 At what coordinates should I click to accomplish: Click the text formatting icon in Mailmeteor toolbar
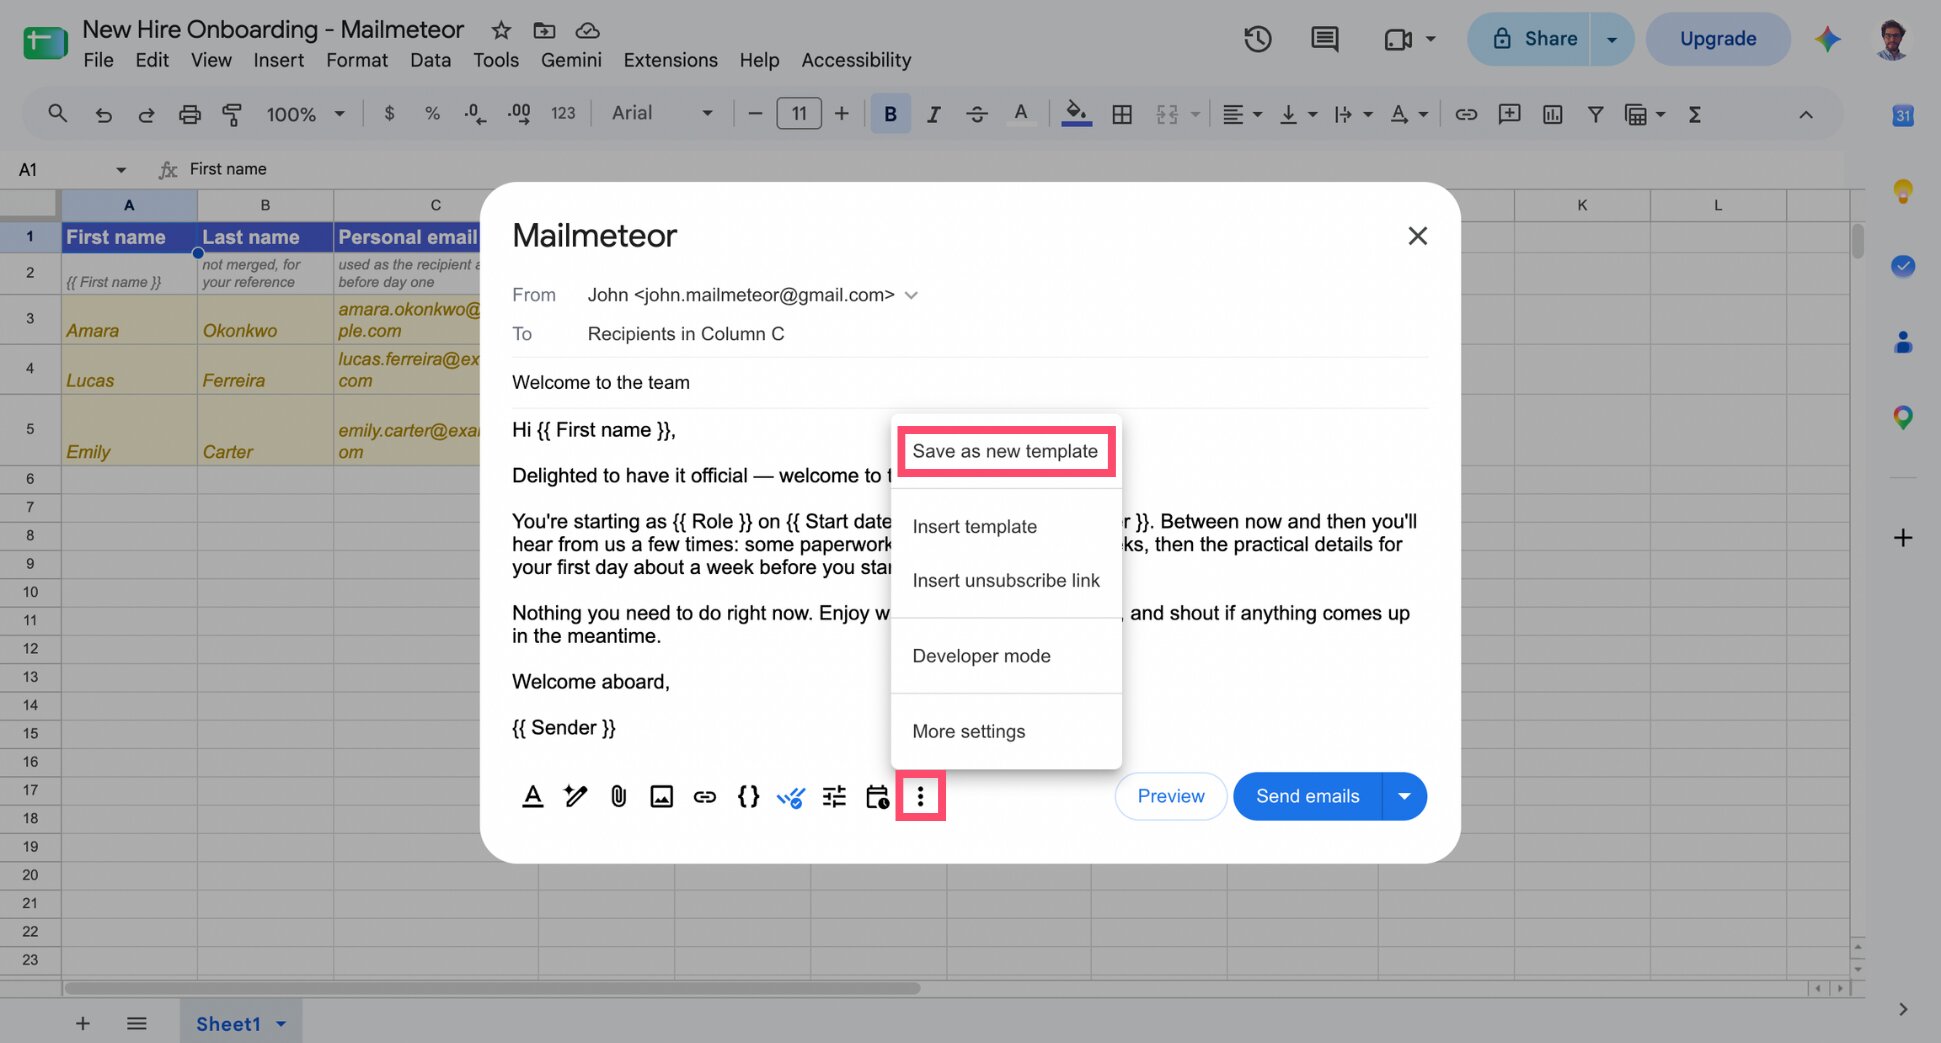click(533, 796)
